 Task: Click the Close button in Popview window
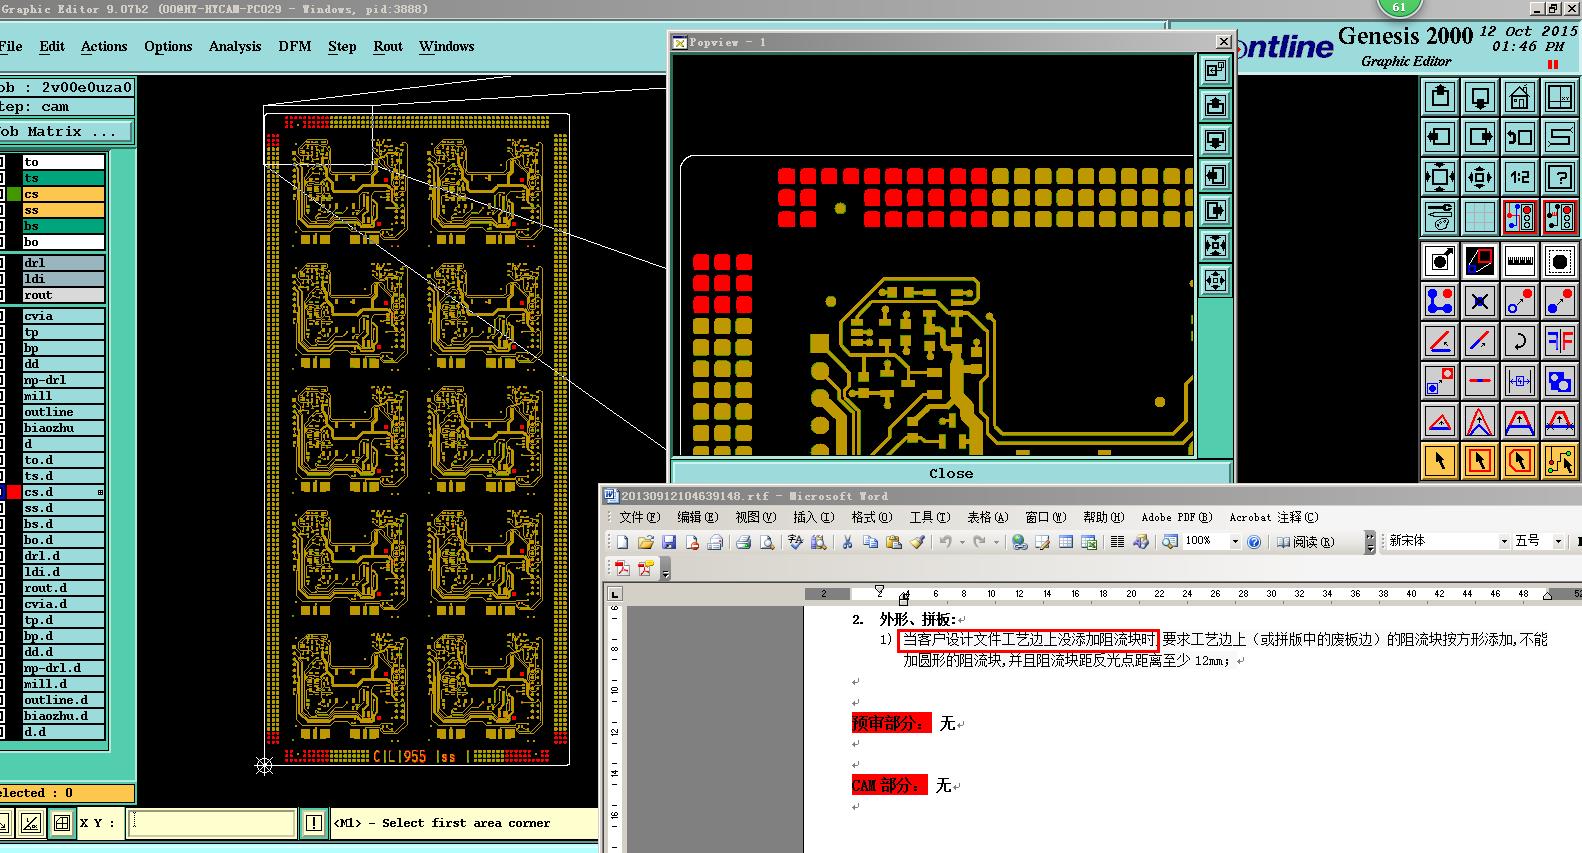click(x=950, y=473)
